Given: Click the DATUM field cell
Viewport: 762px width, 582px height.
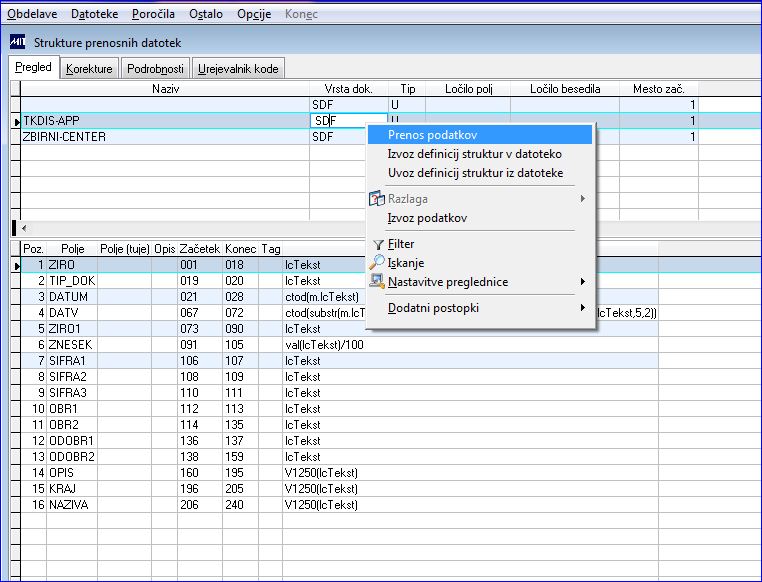Looking at the screenshot, I should click(72, 297).
